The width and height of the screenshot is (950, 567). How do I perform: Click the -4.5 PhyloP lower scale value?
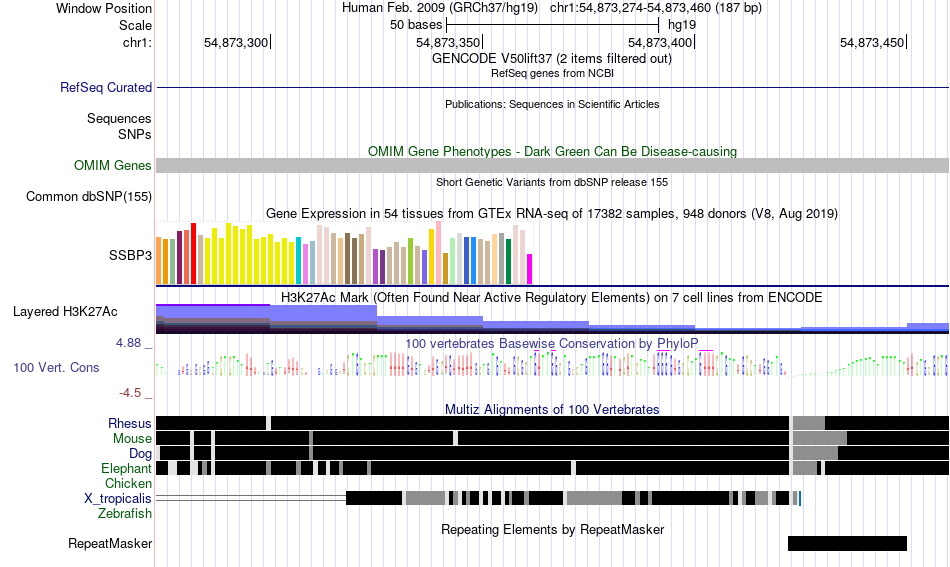tap(130, 393)
